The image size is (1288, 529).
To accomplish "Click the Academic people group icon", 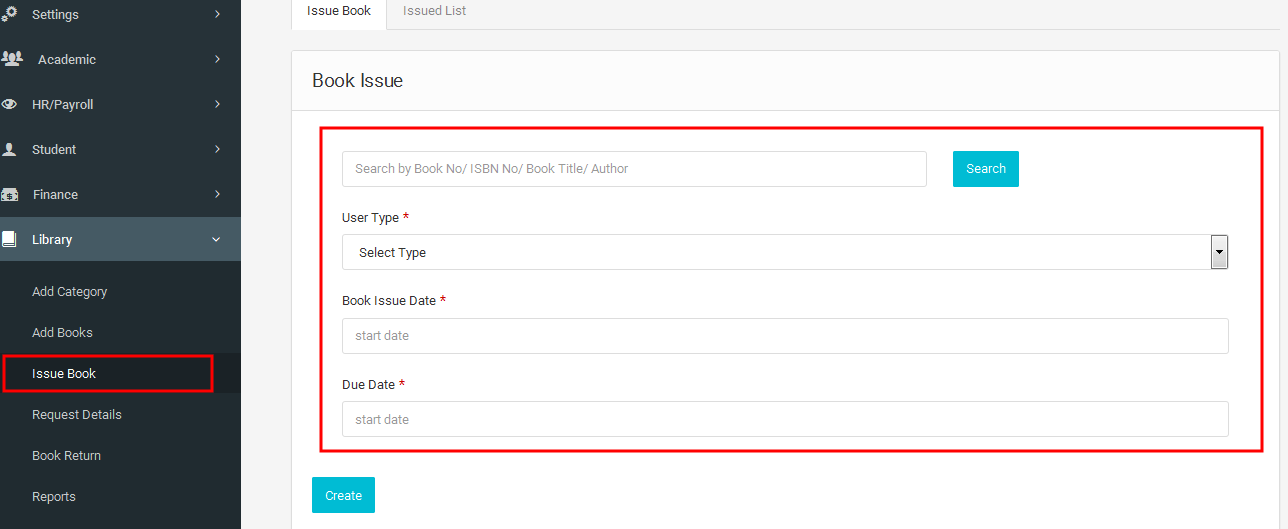I will click(12, 59).
